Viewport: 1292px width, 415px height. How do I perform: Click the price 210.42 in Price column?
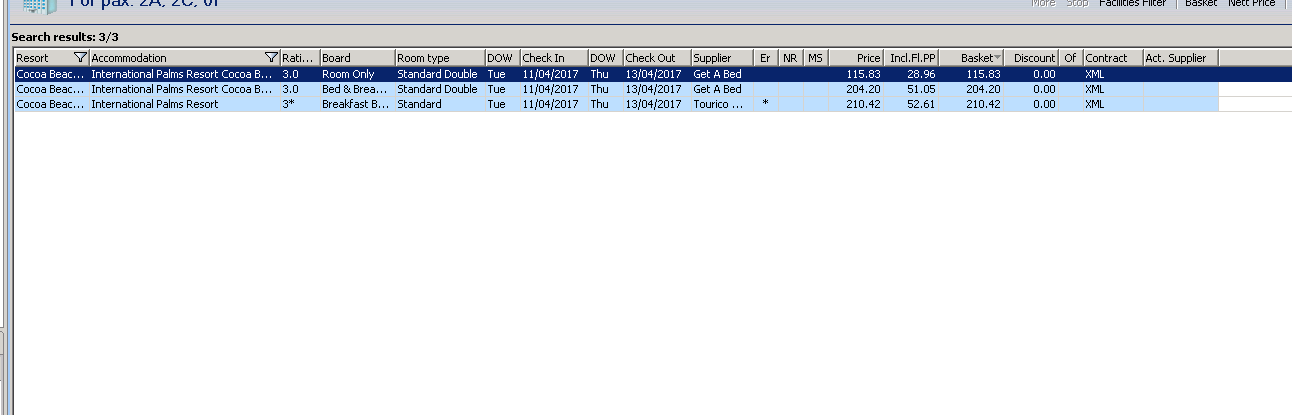pyautogui.click(x=863, y=104)
